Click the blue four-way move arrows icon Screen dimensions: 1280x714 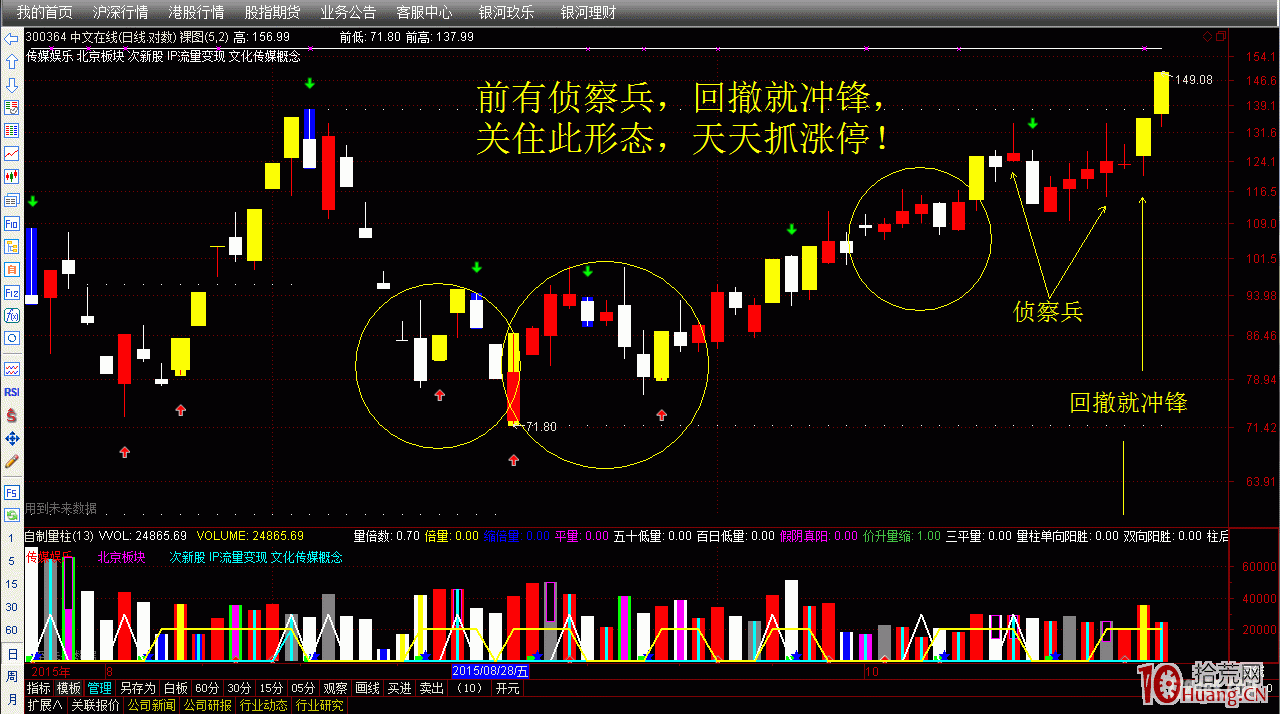coord(12,438)
